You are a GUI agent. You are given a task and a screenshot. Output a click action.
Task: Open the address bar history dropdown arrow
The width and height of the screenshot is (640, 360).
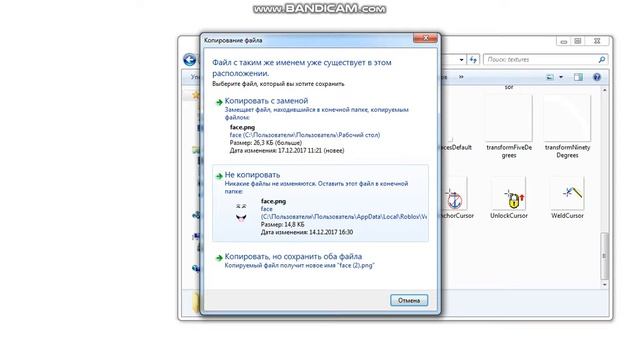coord(461,60)
